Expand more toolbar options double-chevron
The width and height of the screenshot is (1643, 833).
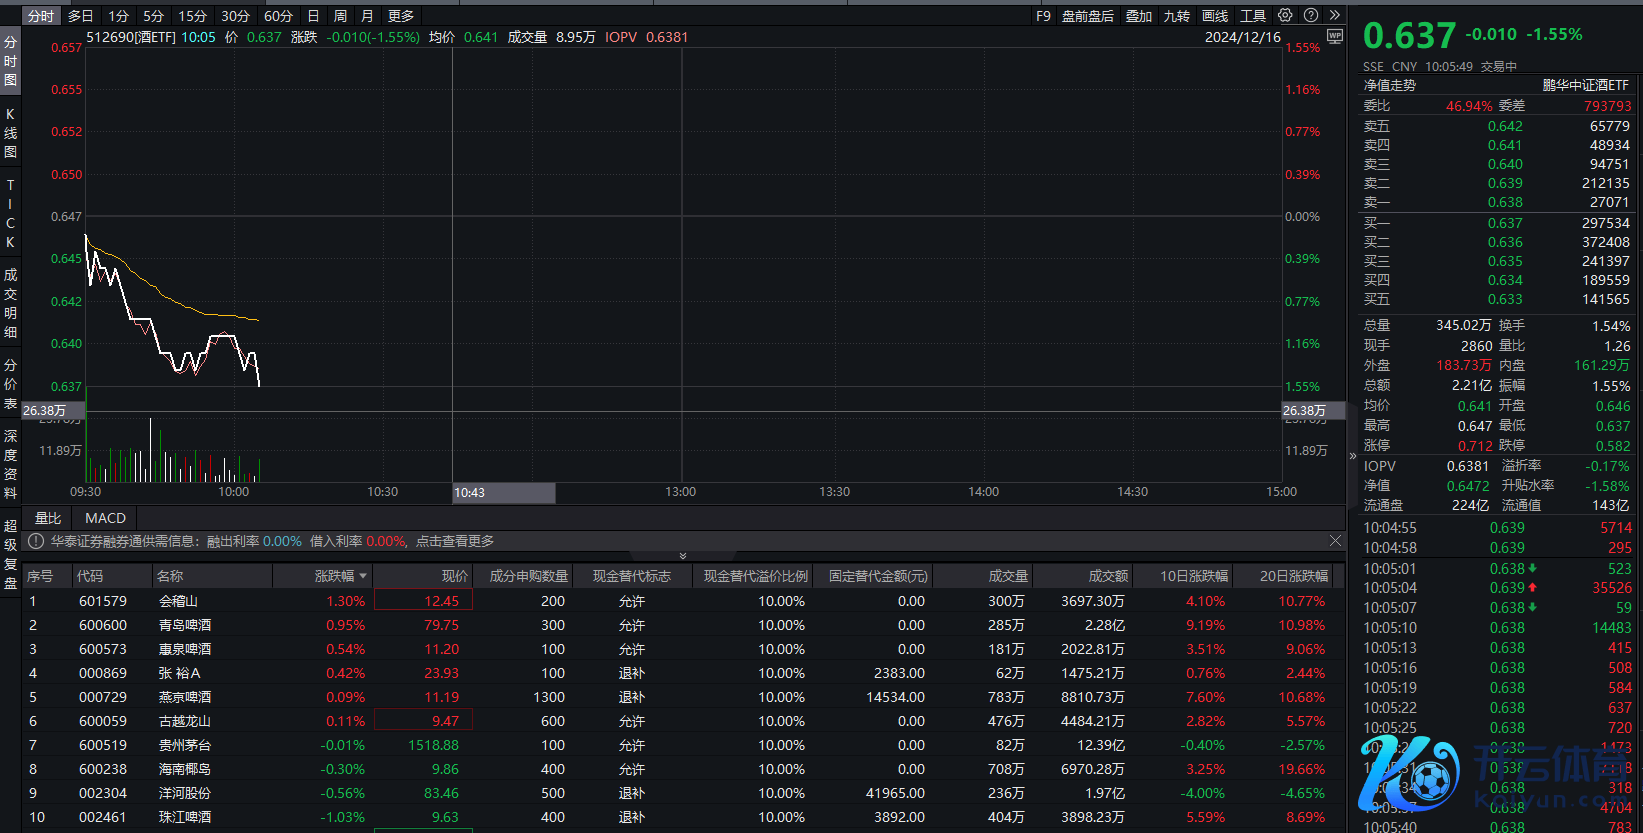pos(1334,15)
